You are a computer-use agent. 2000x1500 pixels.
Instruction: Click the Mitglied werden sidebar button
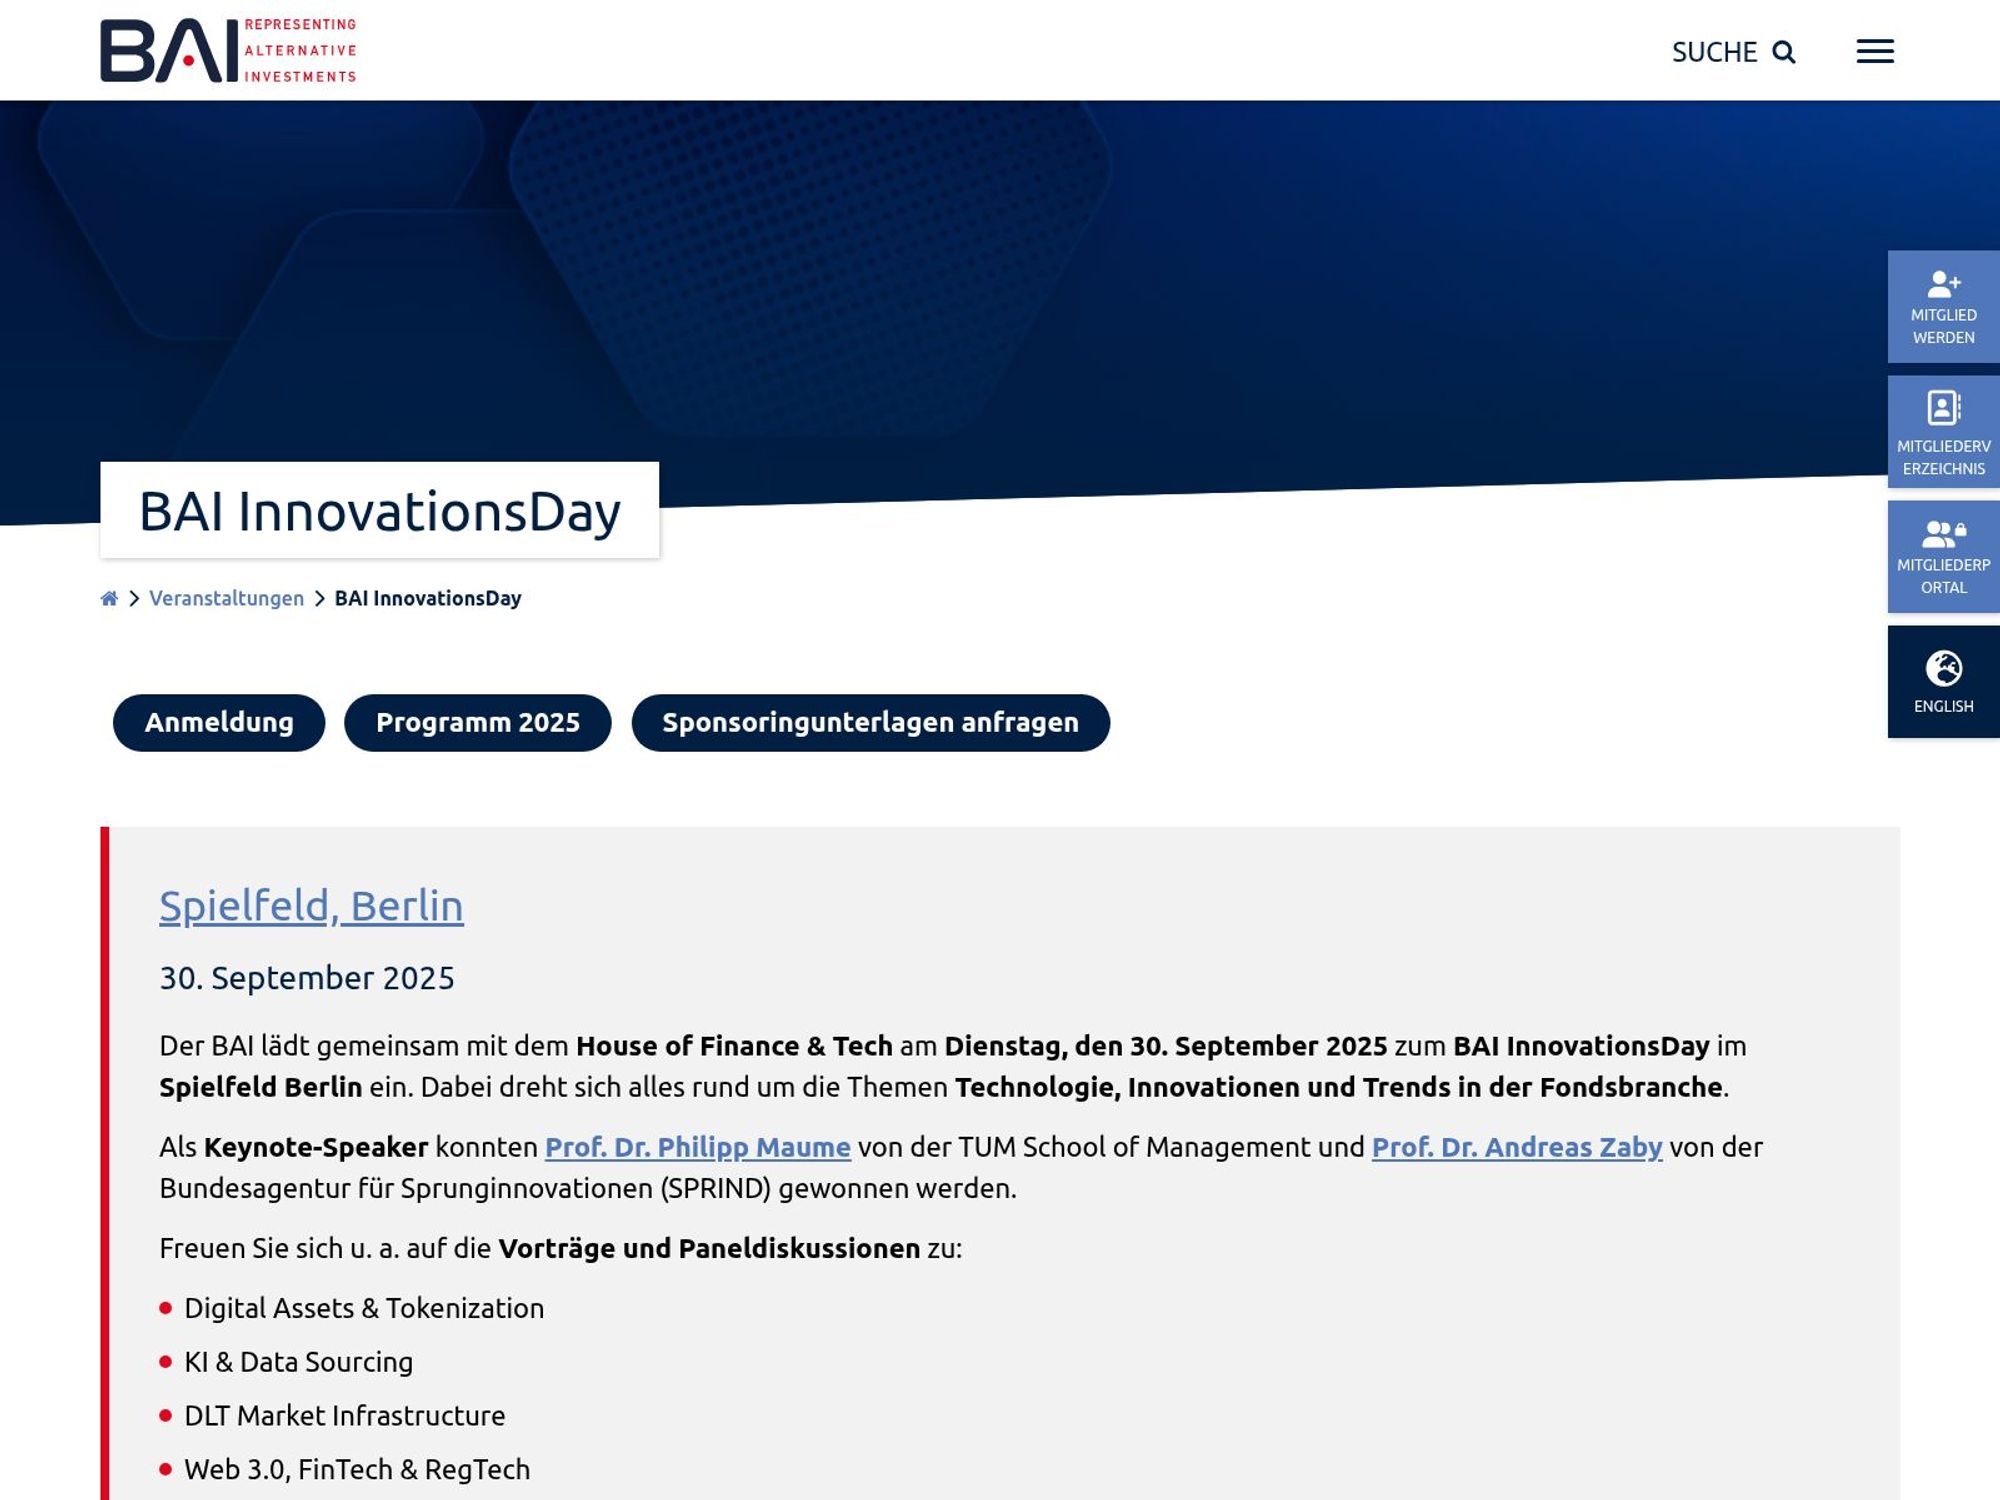click(1943, 306)
